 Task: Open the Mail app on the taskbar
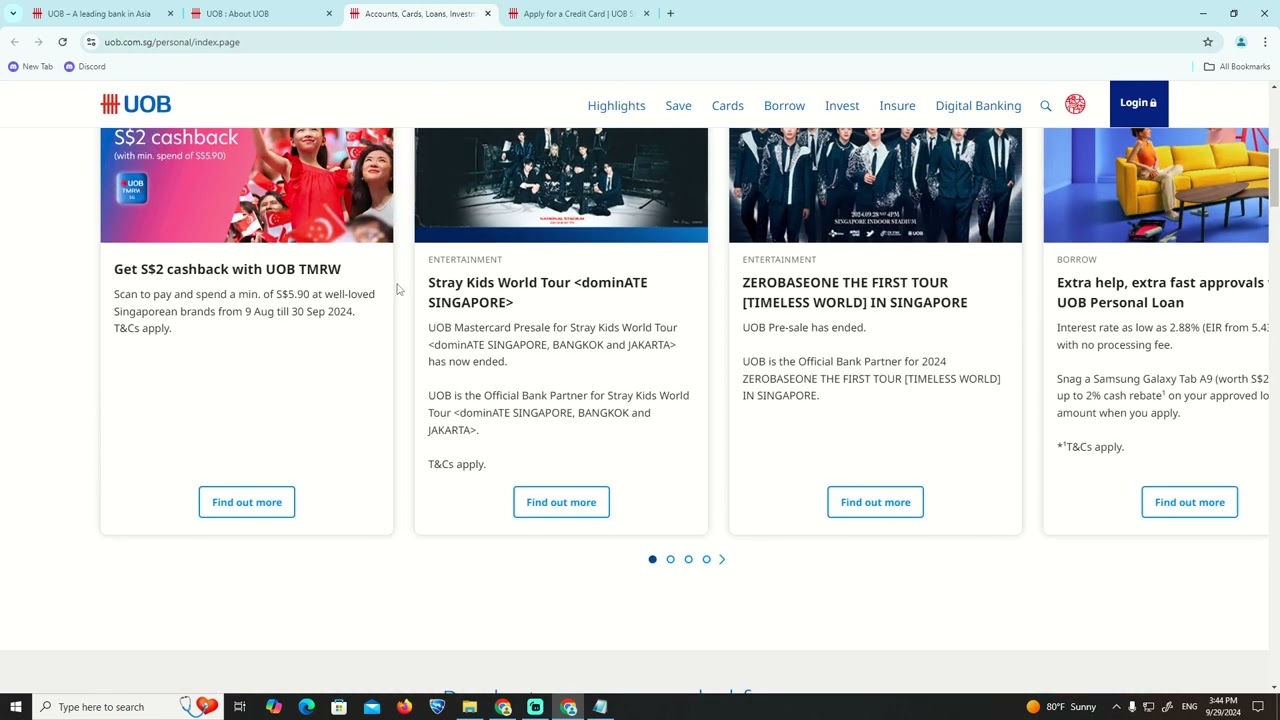point(372,707)
